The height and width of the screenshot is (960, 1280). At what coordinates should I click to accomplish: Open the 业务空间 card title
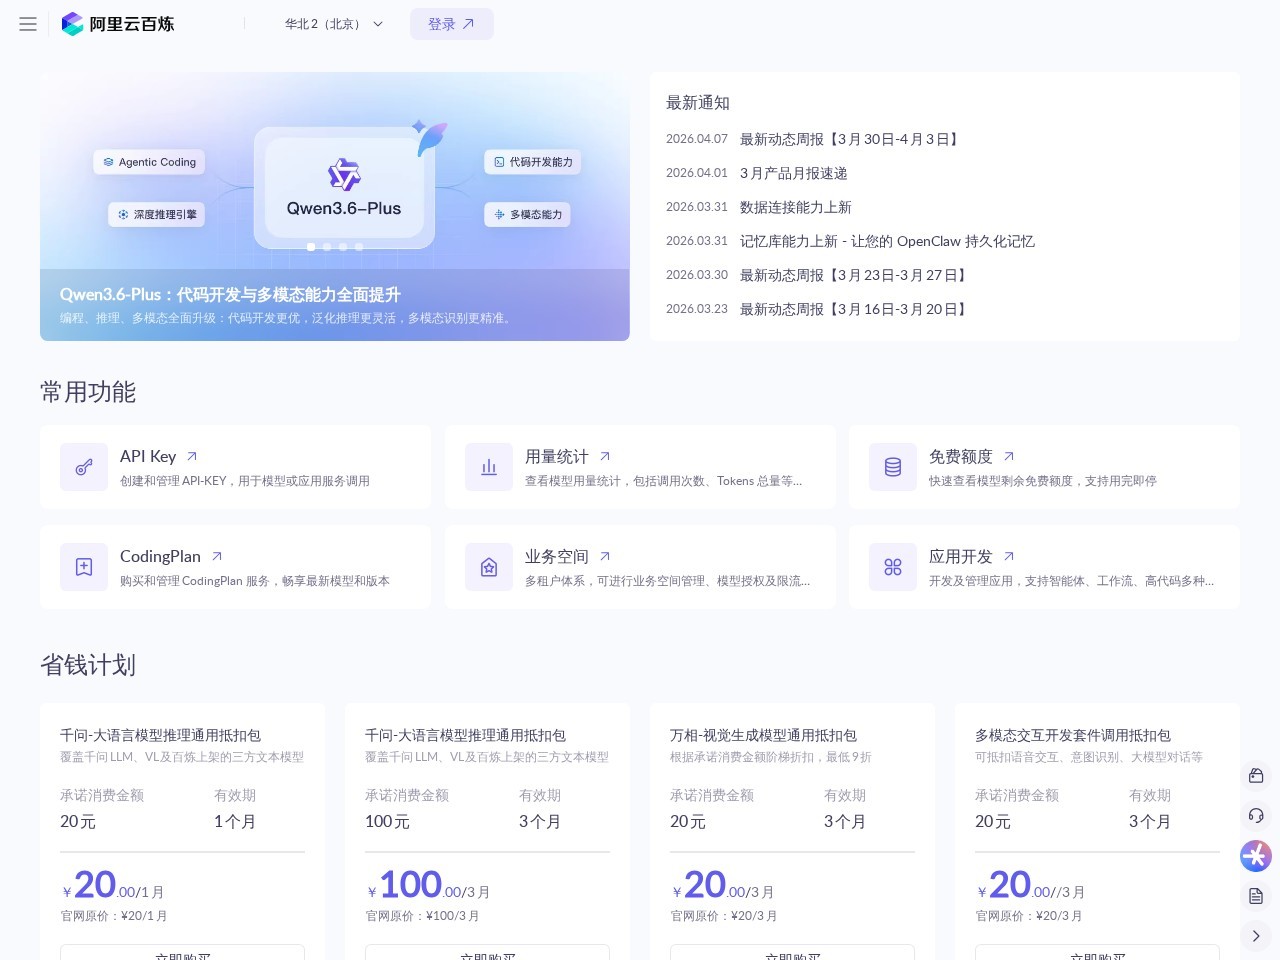[x=557, y=556]
